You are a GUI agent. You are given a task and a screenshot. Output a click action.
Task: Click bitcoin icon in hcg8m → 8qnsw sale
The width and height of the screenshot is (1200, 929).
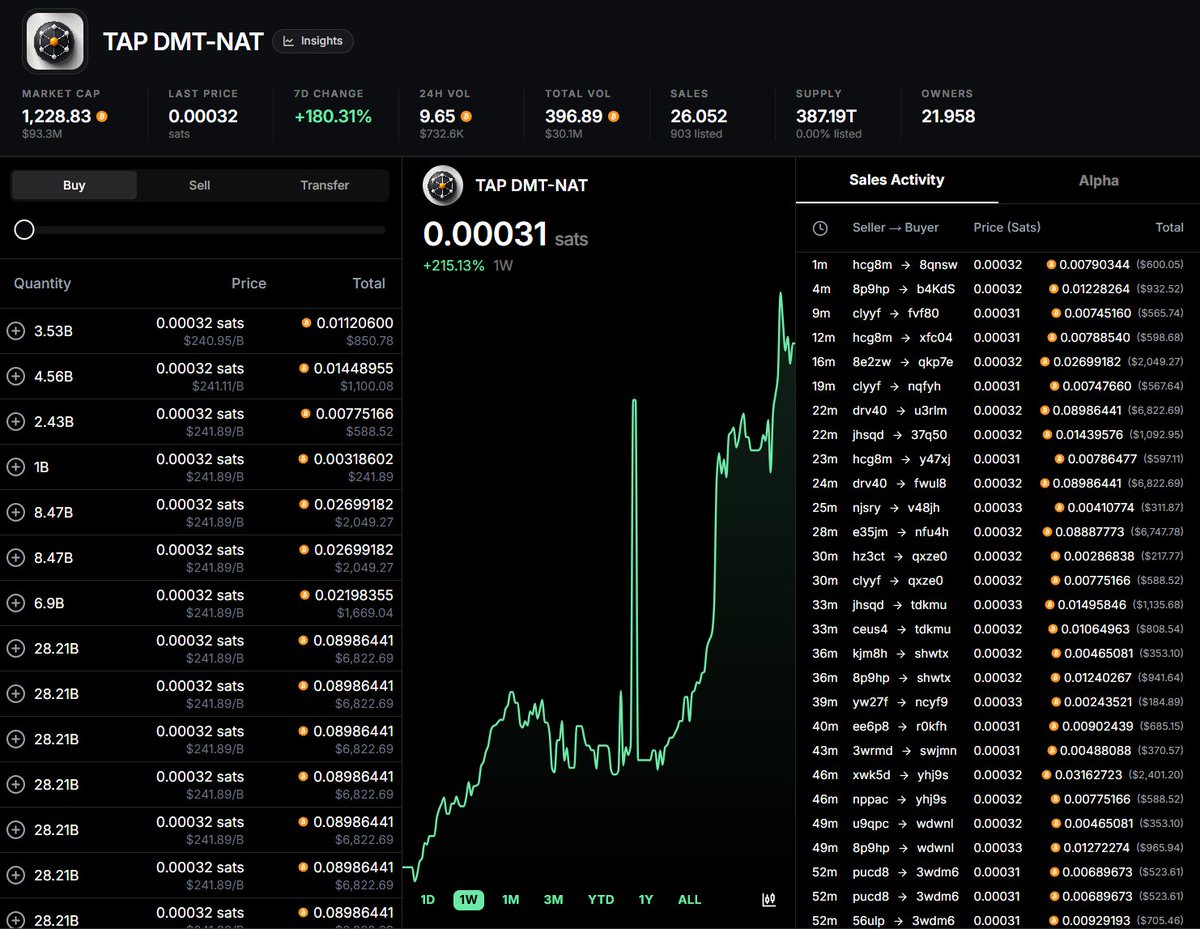pos(1051,265)
